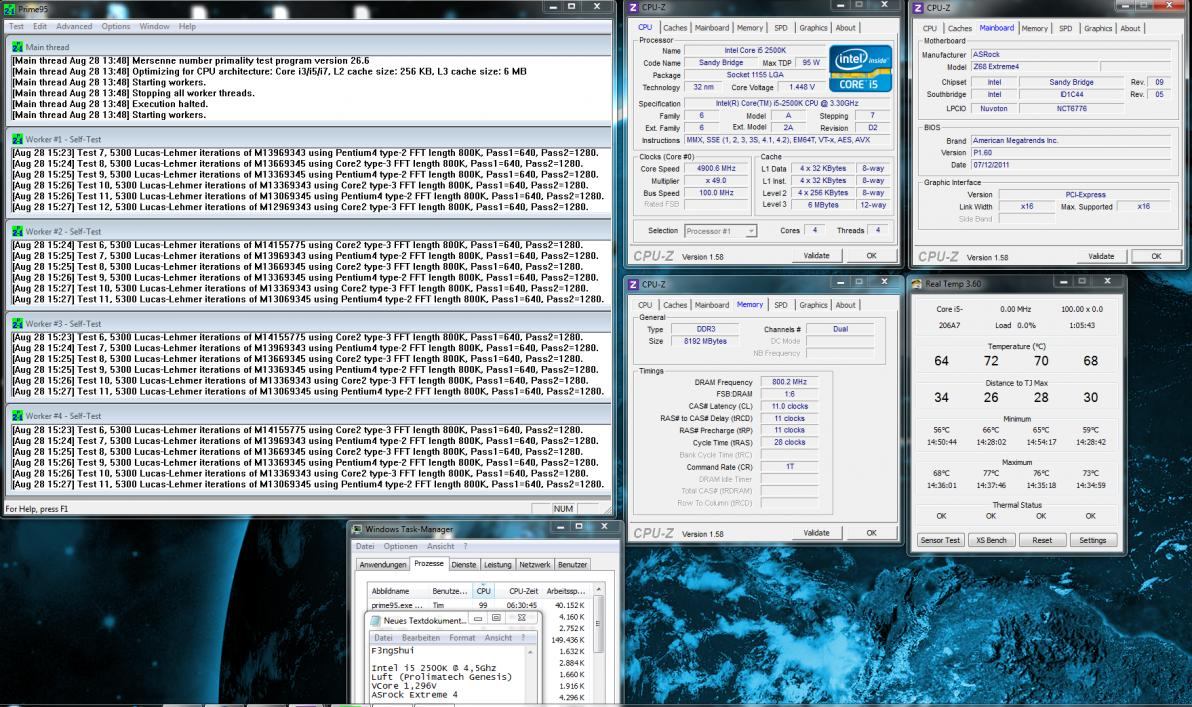Switch to CPU tab in CPU-Z Memory window
The image size is (1192, 707).
point(645,305)
